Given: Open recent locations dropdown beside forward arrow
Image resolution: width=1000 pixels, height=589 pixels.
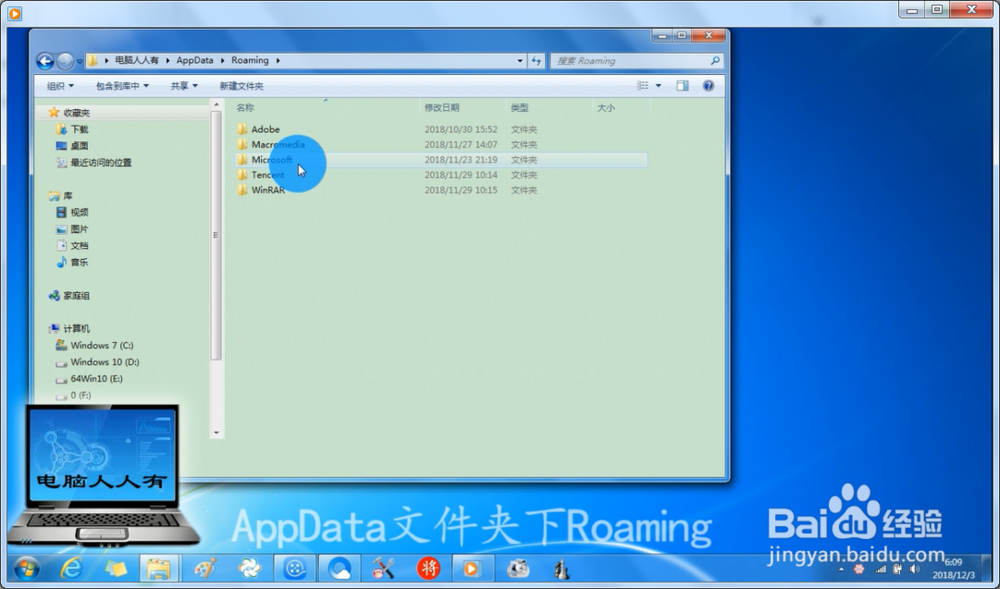Looking at the screenshot, I should click(80, 61).
